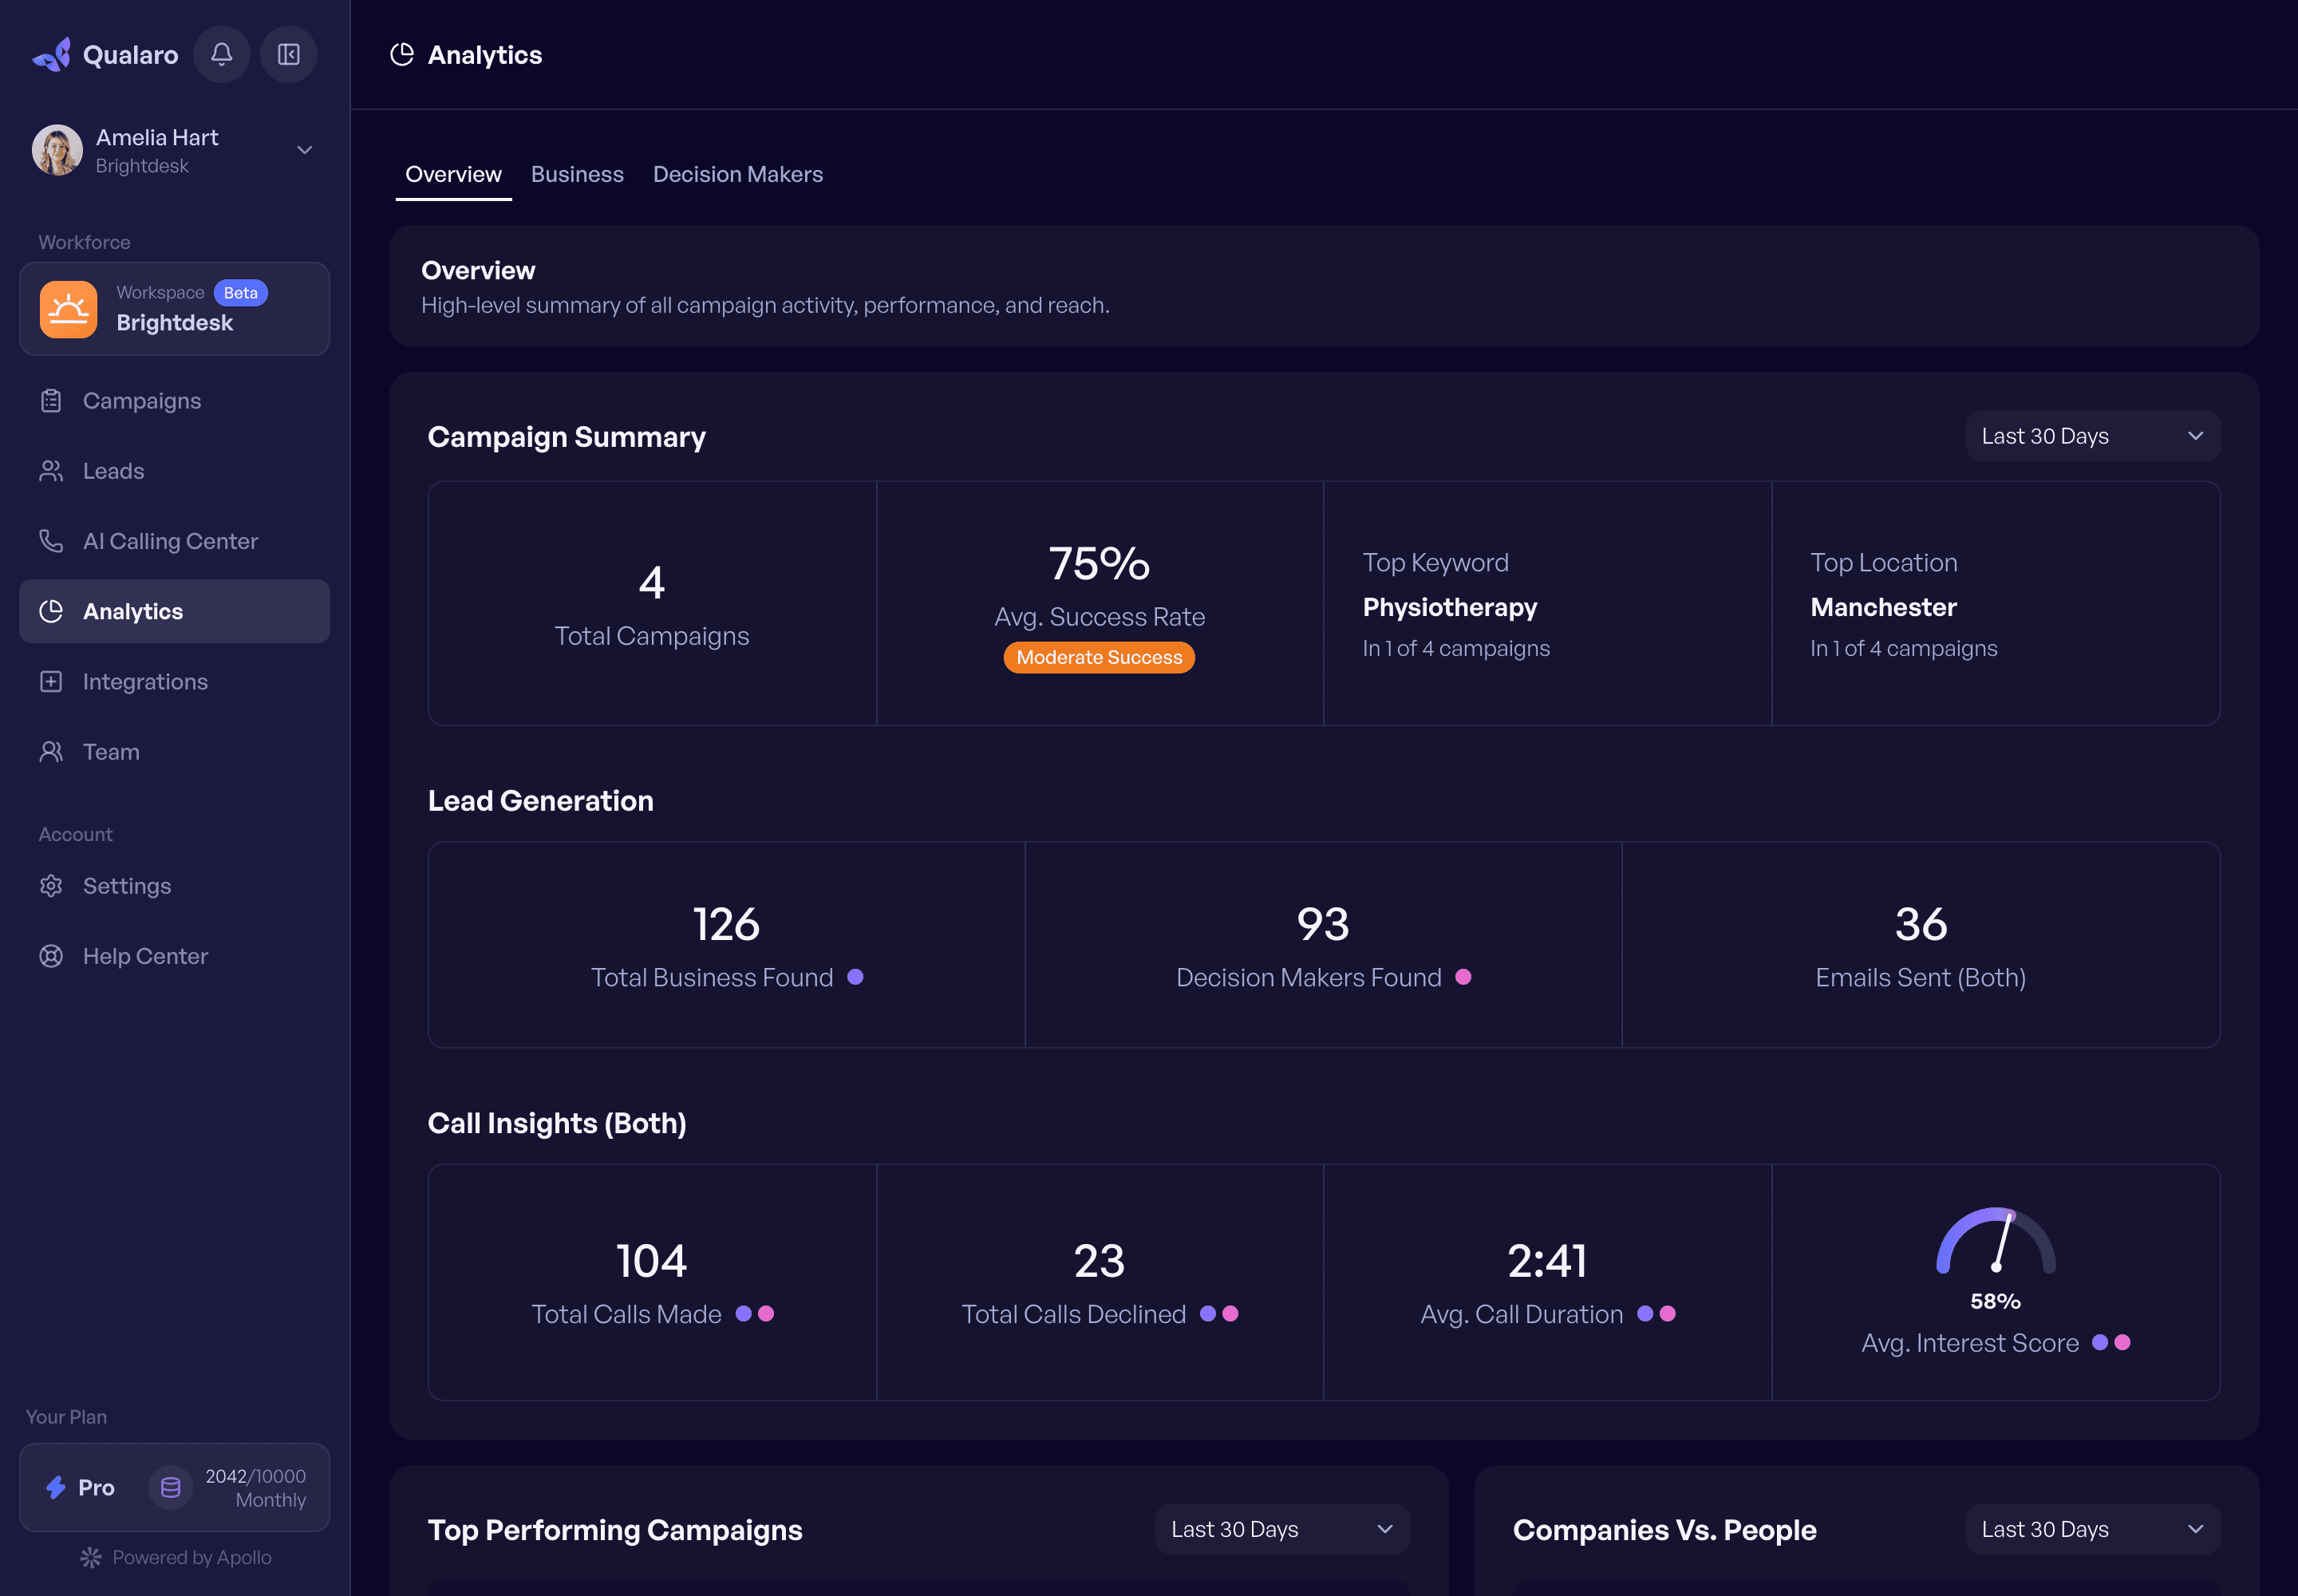
Task: Click the credits database icon in plan card
Action: click(x=171, y=1487)
